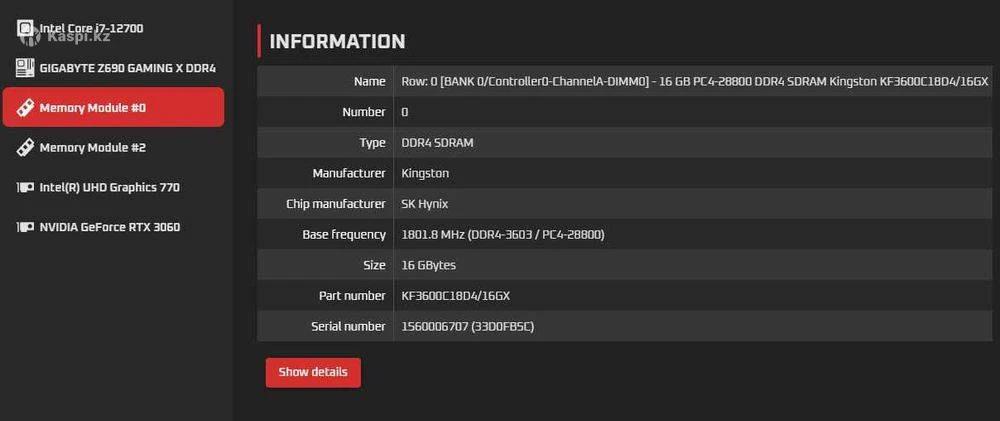Image resolution: width=1000 pixels, height=421 pixels.
Task: Open the Memory Module #2 entry
Action: click(92, 148)
